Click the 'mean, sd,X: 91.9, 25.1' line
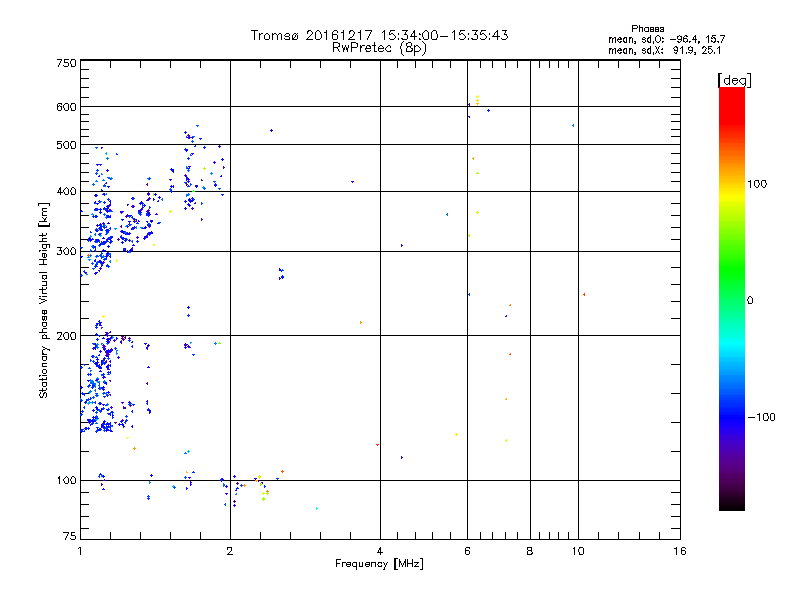The height and width of the screenshot is (600, 800). (x=664, y=50)
